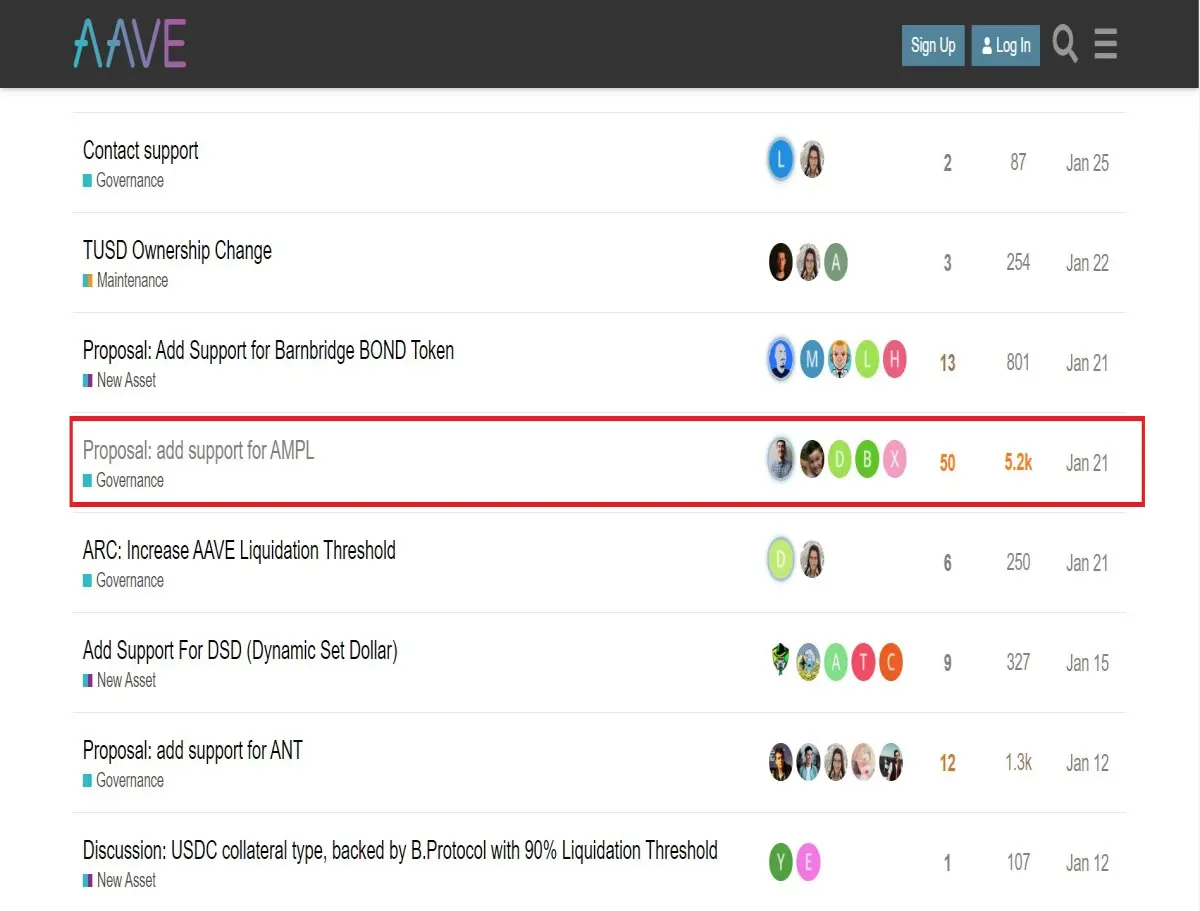Click the 13 replies count for BOND proposal
The image size is (1200, 911).
[947, 363]
